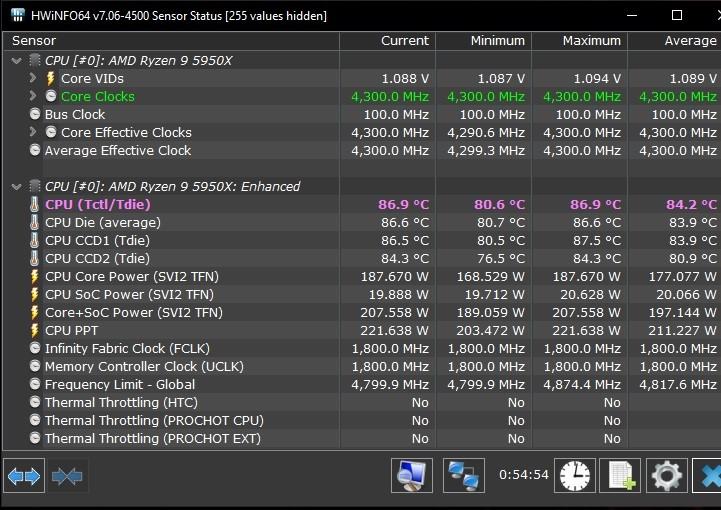Click the CPU (Tctl/Tdie) thermometer icon

click(x=34, y=205)
